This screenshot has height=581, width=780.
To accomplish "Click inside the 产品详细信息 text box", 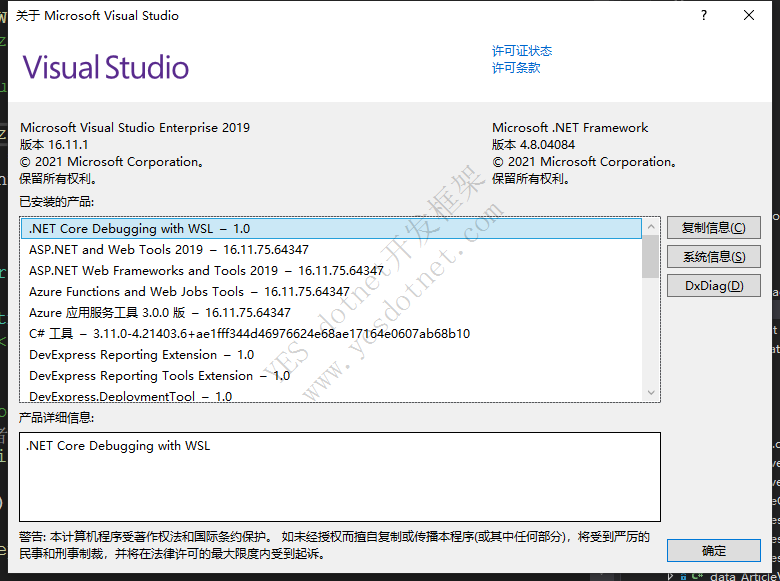I will [x=340, y=477].
